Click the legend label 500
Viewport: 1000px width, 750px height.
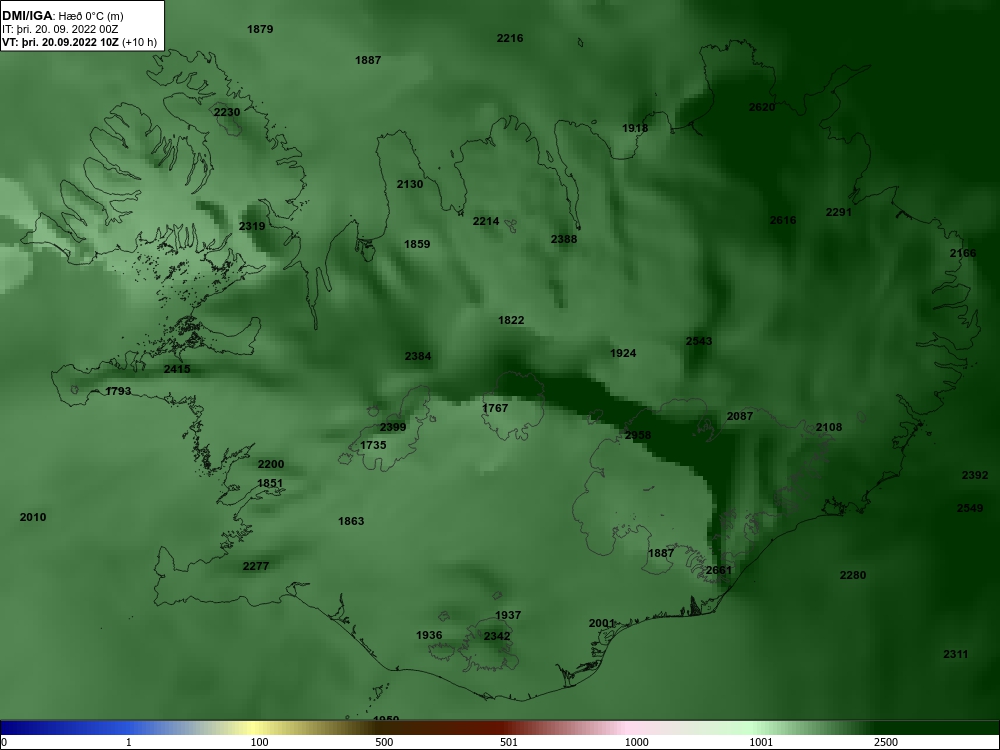(x=384, y=742)
